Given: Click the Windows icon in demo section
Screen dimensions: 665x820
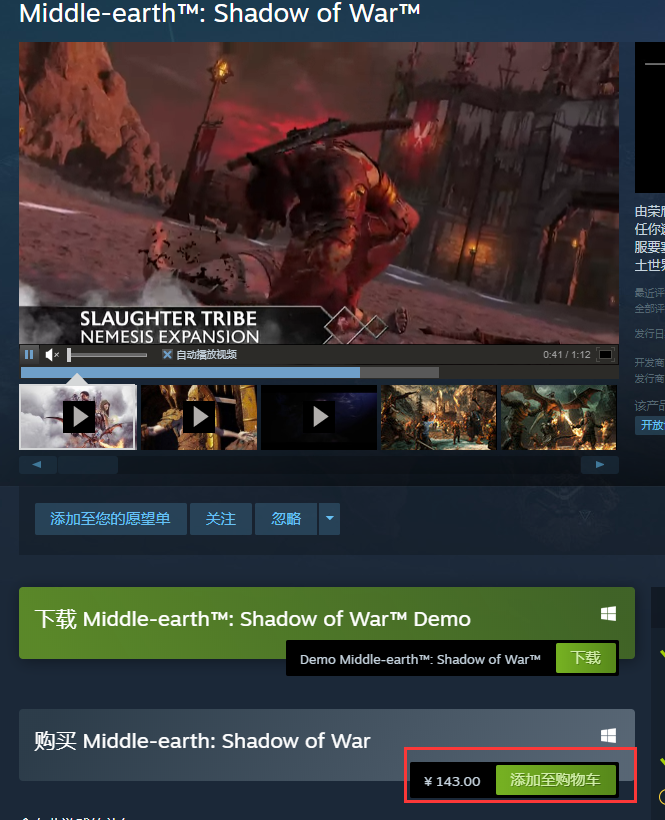Looking at the screenshot, I should click(x=608, y=614).
